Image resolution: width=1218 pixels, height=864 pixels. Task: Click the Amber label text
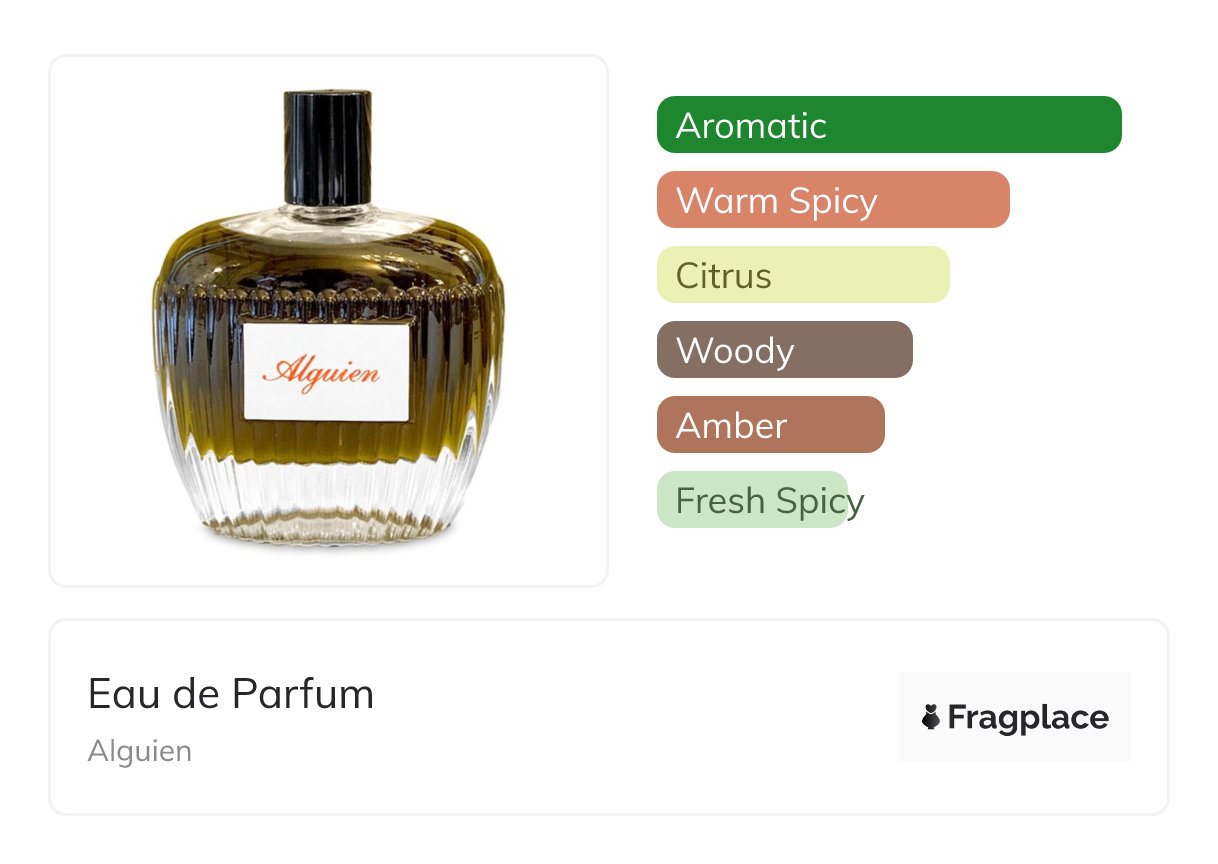tap(731, 426)
